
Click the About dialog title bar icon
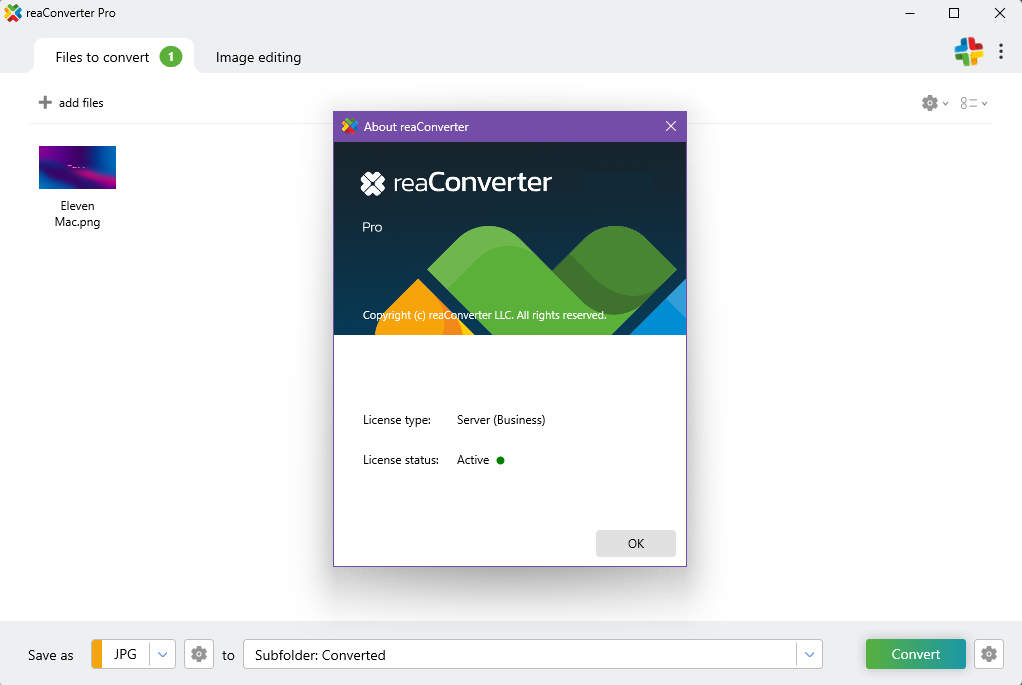click(350, 126)
